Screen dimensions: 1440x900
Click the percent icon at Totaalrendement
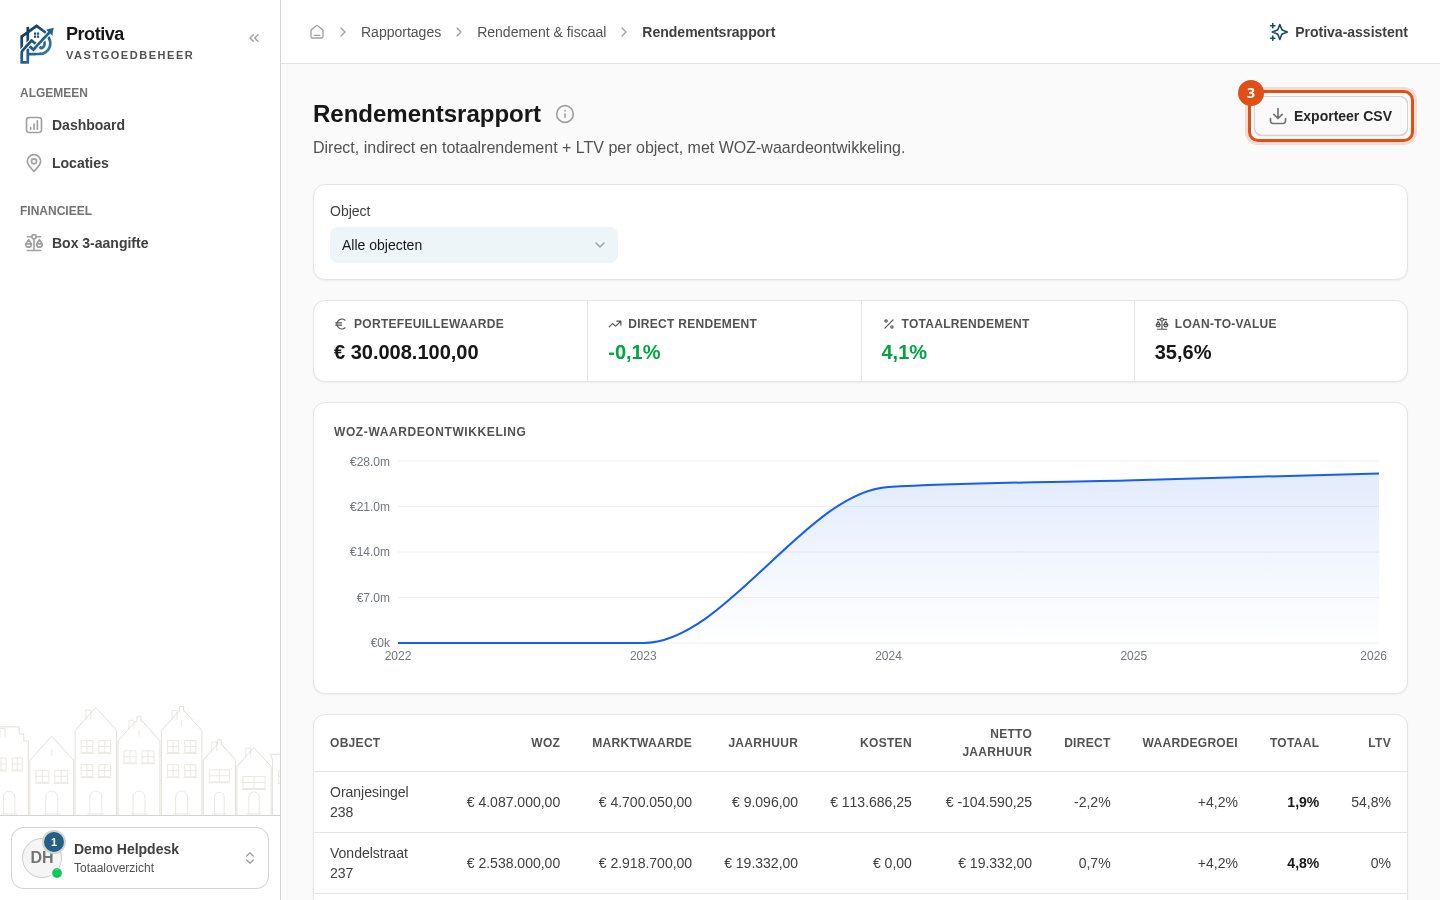(x=888, y=324)
